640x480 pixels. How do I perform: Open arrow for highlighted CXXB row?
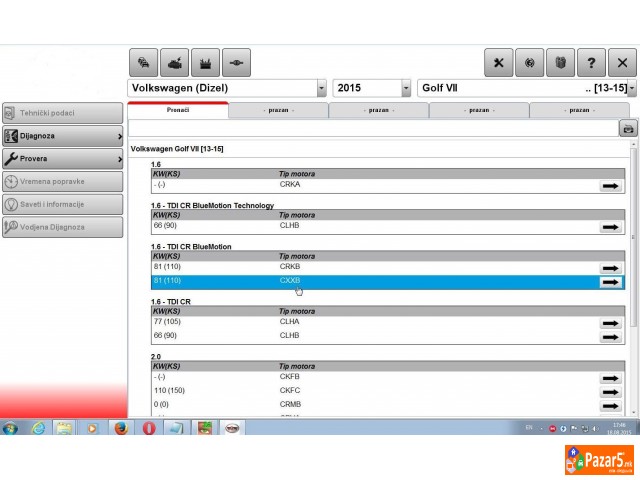pyautogui.click(x=610, y=282)
